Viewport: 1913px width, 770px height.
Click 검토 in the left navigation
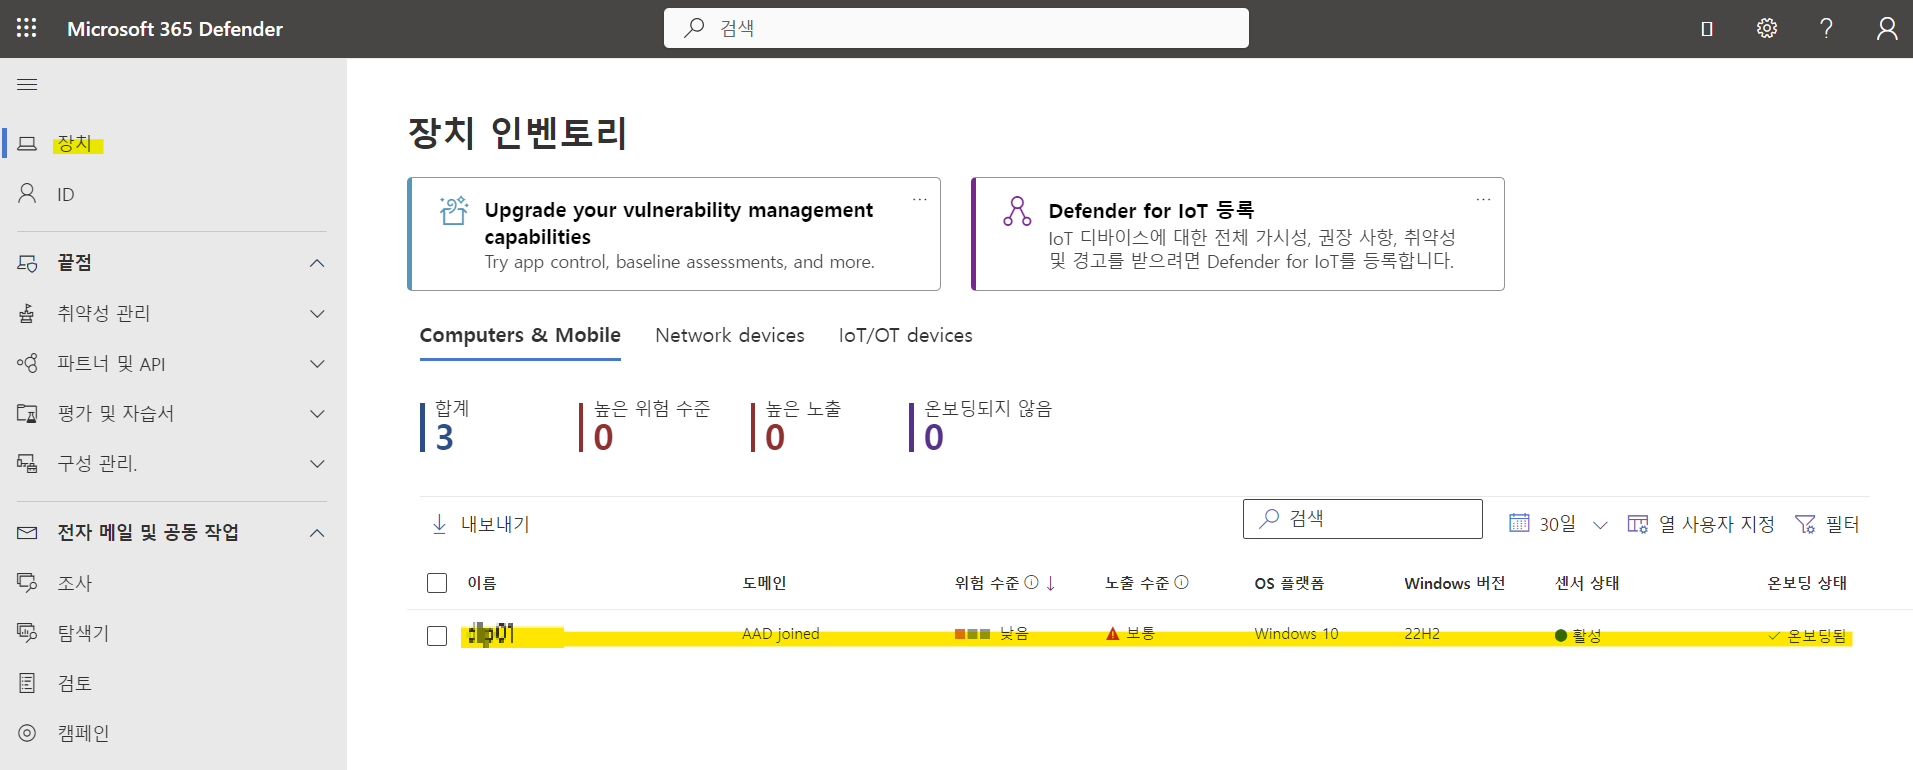tap(75, 683)
